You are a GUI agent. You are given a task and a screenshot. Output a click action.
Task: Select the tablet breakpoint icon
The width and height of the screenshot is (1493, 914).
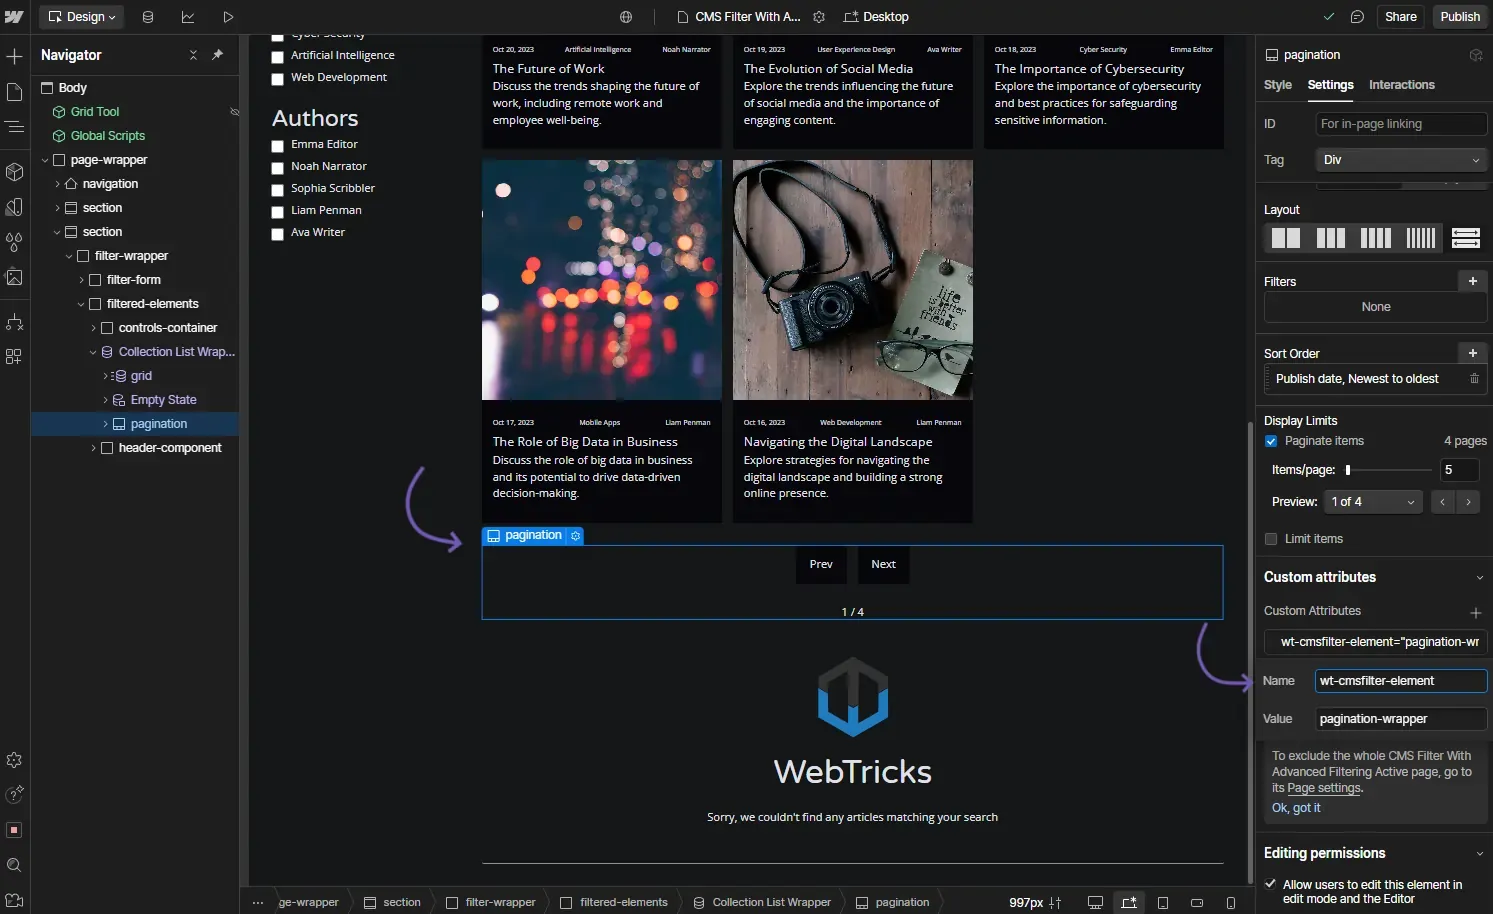click(1163, 903)
